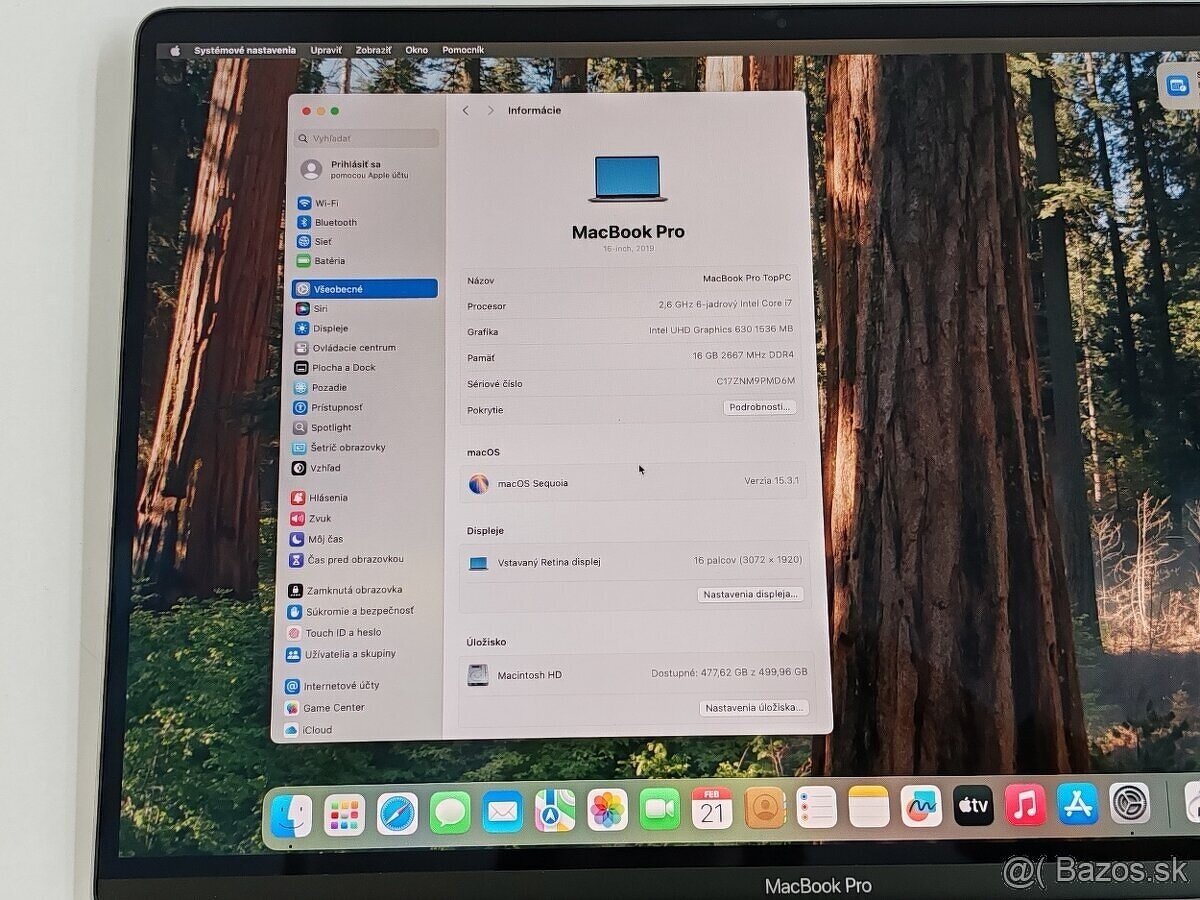Open Maps app in Dock
Screen dimensions: 1200x900
pyautogui.click(x=555, y=811)
